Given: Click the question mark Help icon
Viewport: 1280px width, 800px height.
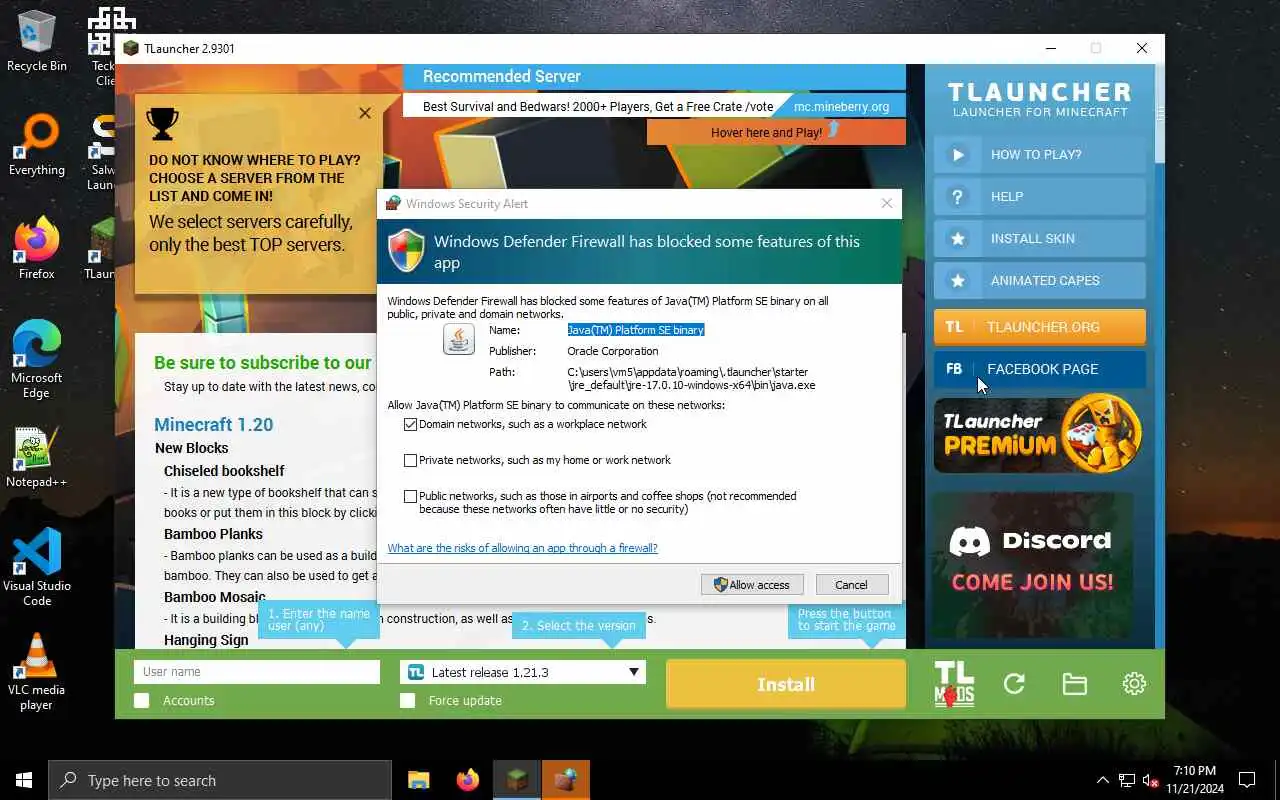Looking at the screenshot, I should [x=958, y=197].
